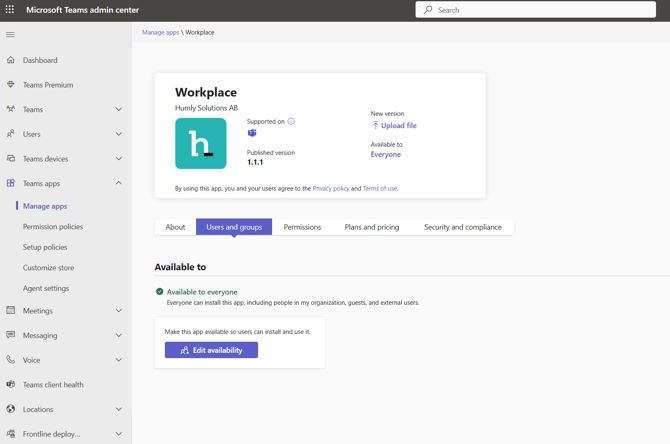Click the Teams Premium diamond icon

click(x=11, y=85)
